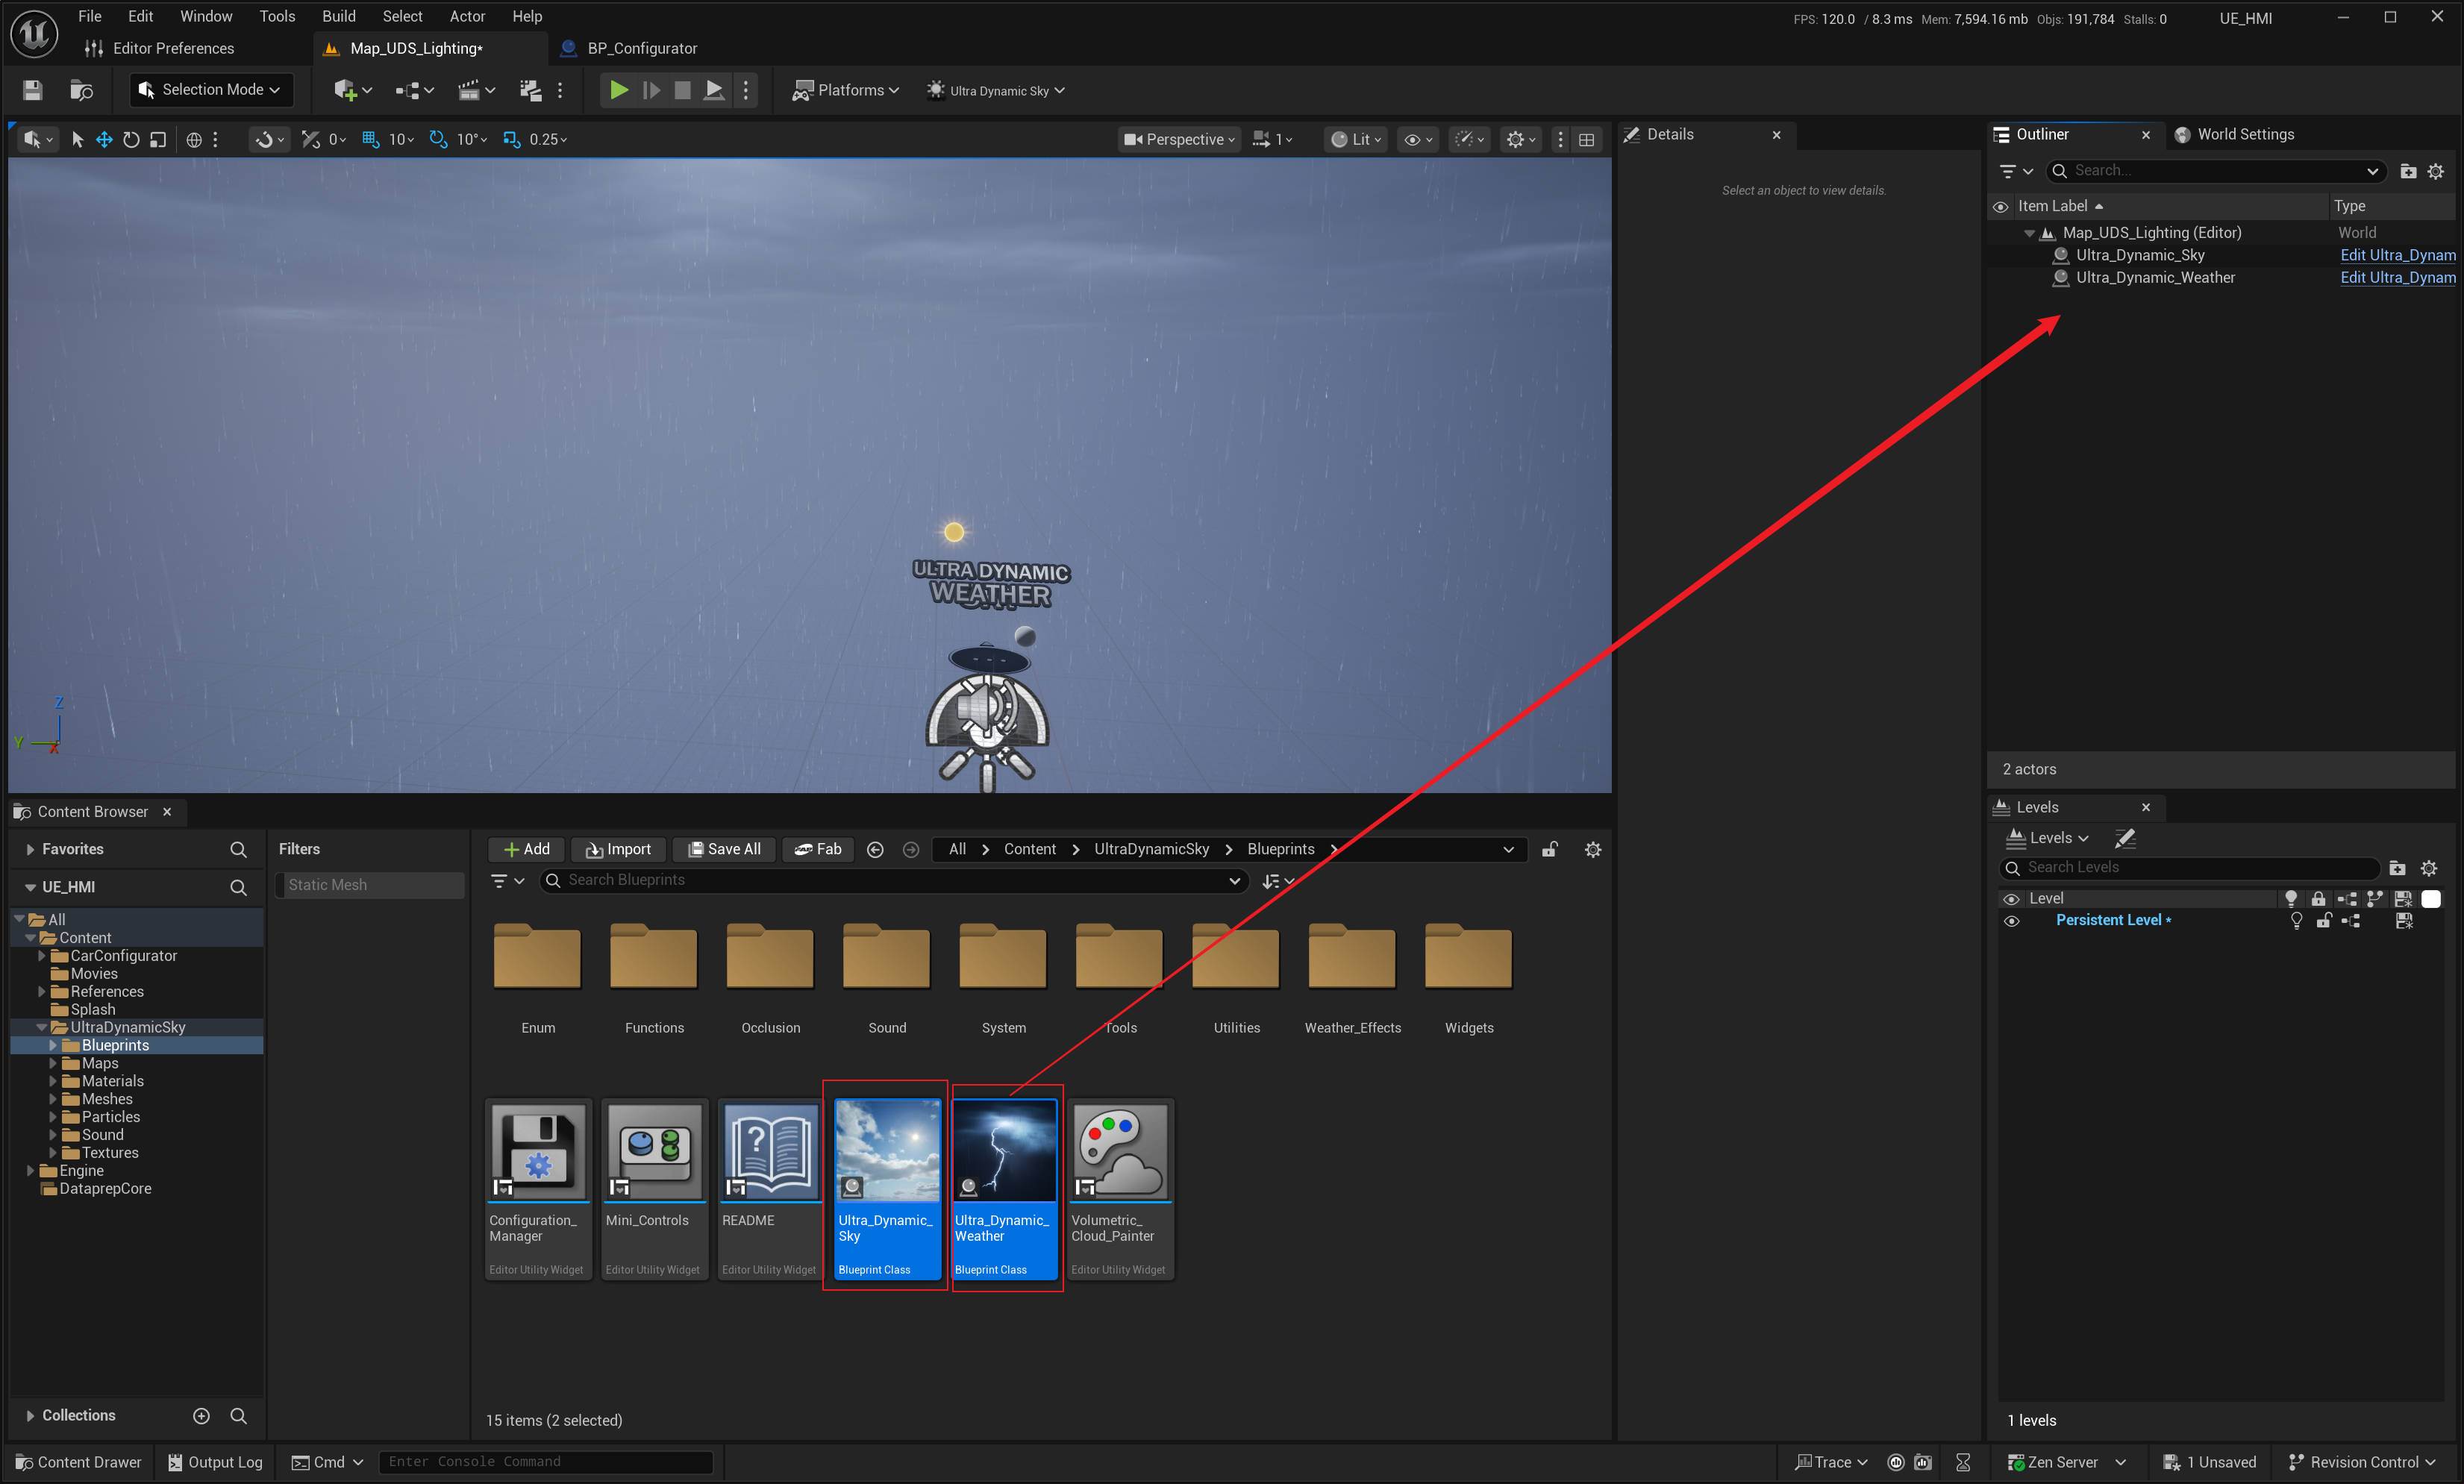Click the Stop simulation button
Image resolution: width=2464 pixels, height=1484 pixels.
pyautogui.click(x=682, y=90)
